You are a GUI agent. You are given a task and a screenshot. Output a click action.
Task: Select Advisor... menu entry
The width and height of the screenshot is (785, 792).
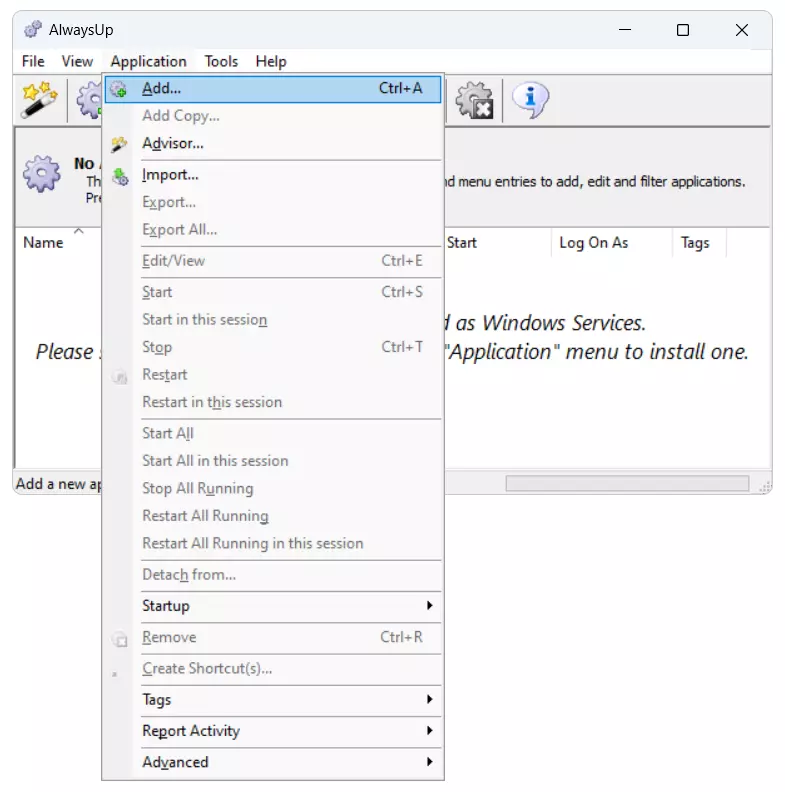pos(273,143)
